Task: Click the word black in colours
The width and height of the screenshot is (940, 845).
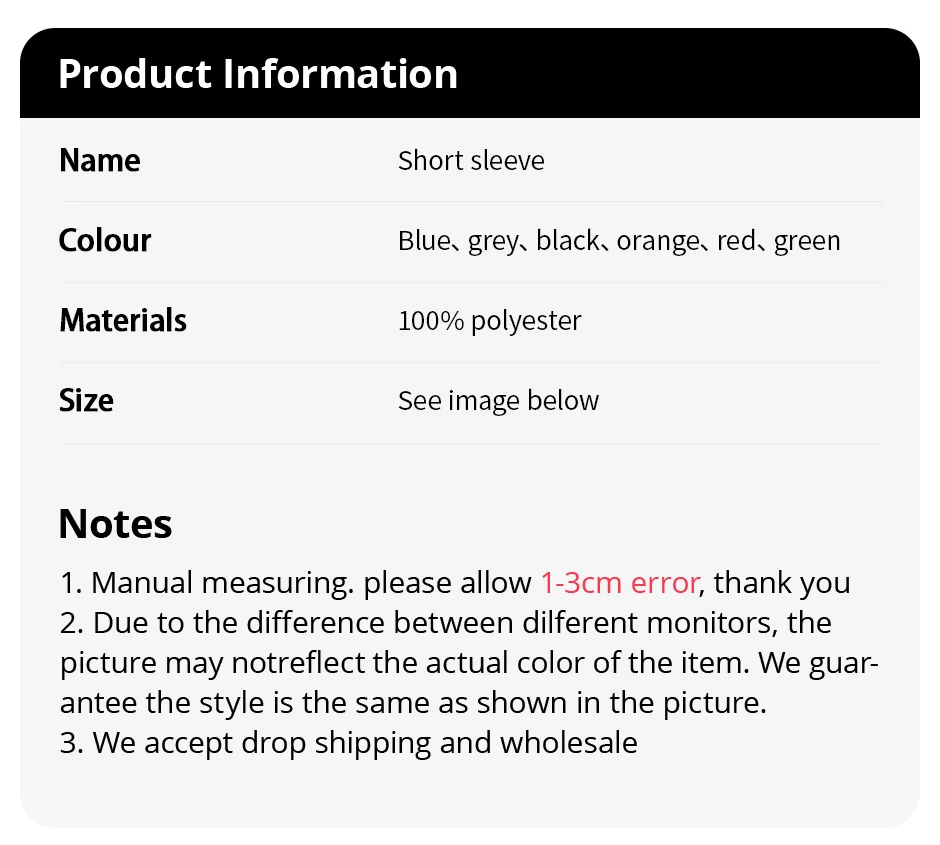Action: click(x=567, y=241)
